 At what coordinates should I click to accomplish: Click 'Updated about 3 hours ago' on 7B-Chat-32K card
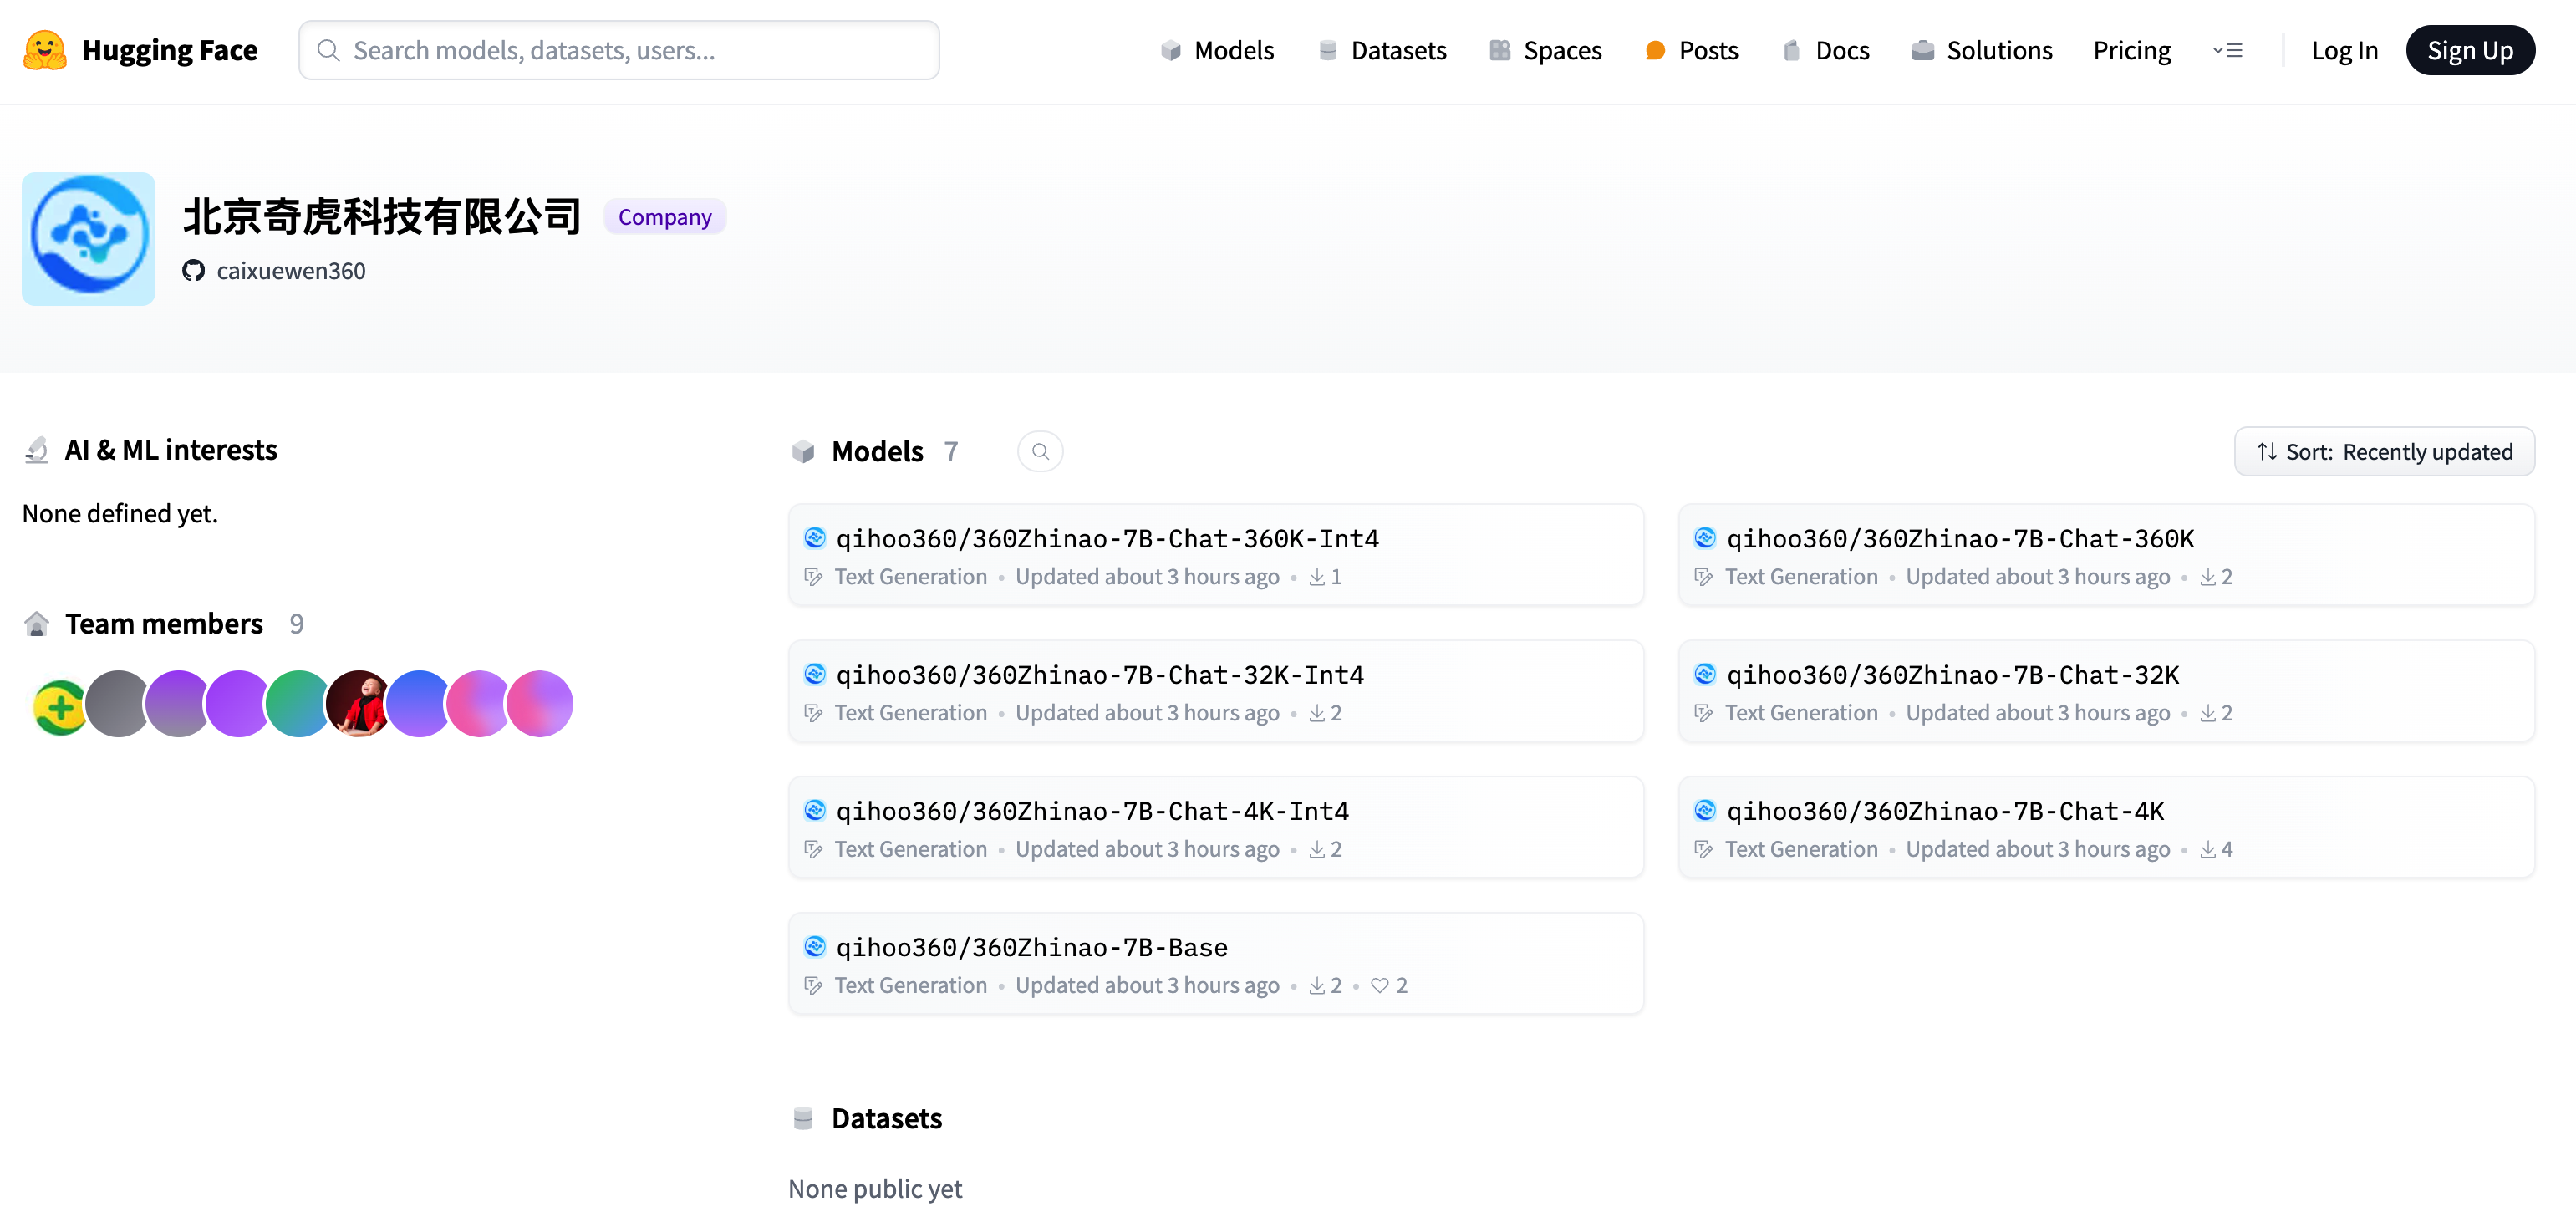[2037, 713]
